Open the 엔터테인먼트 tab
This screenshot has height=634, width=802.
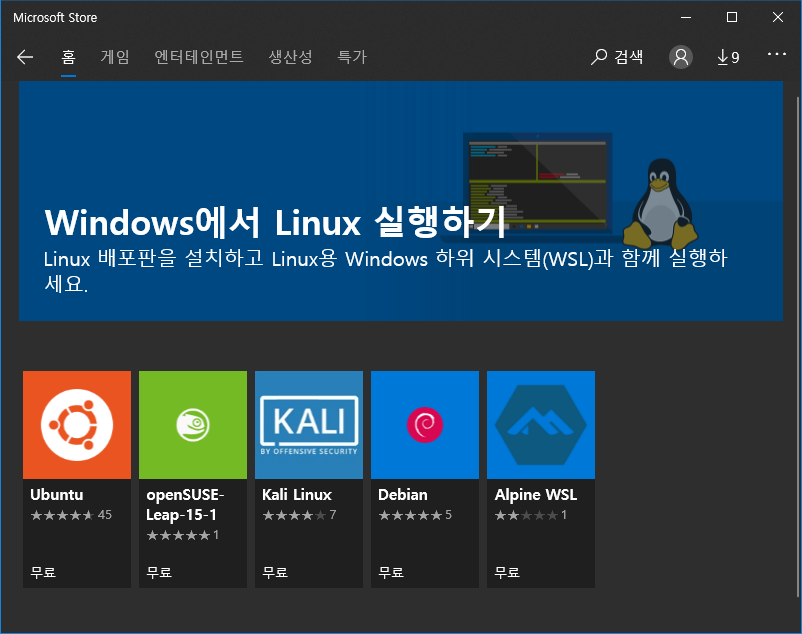coord(199,57)
